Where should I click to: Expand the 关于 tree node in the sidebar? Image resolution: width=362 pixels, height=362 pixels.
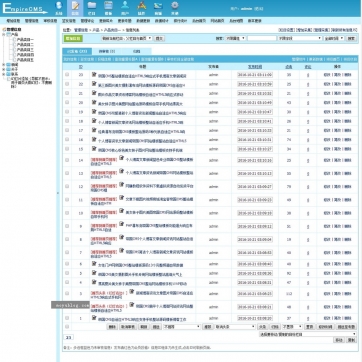[4, 69]
